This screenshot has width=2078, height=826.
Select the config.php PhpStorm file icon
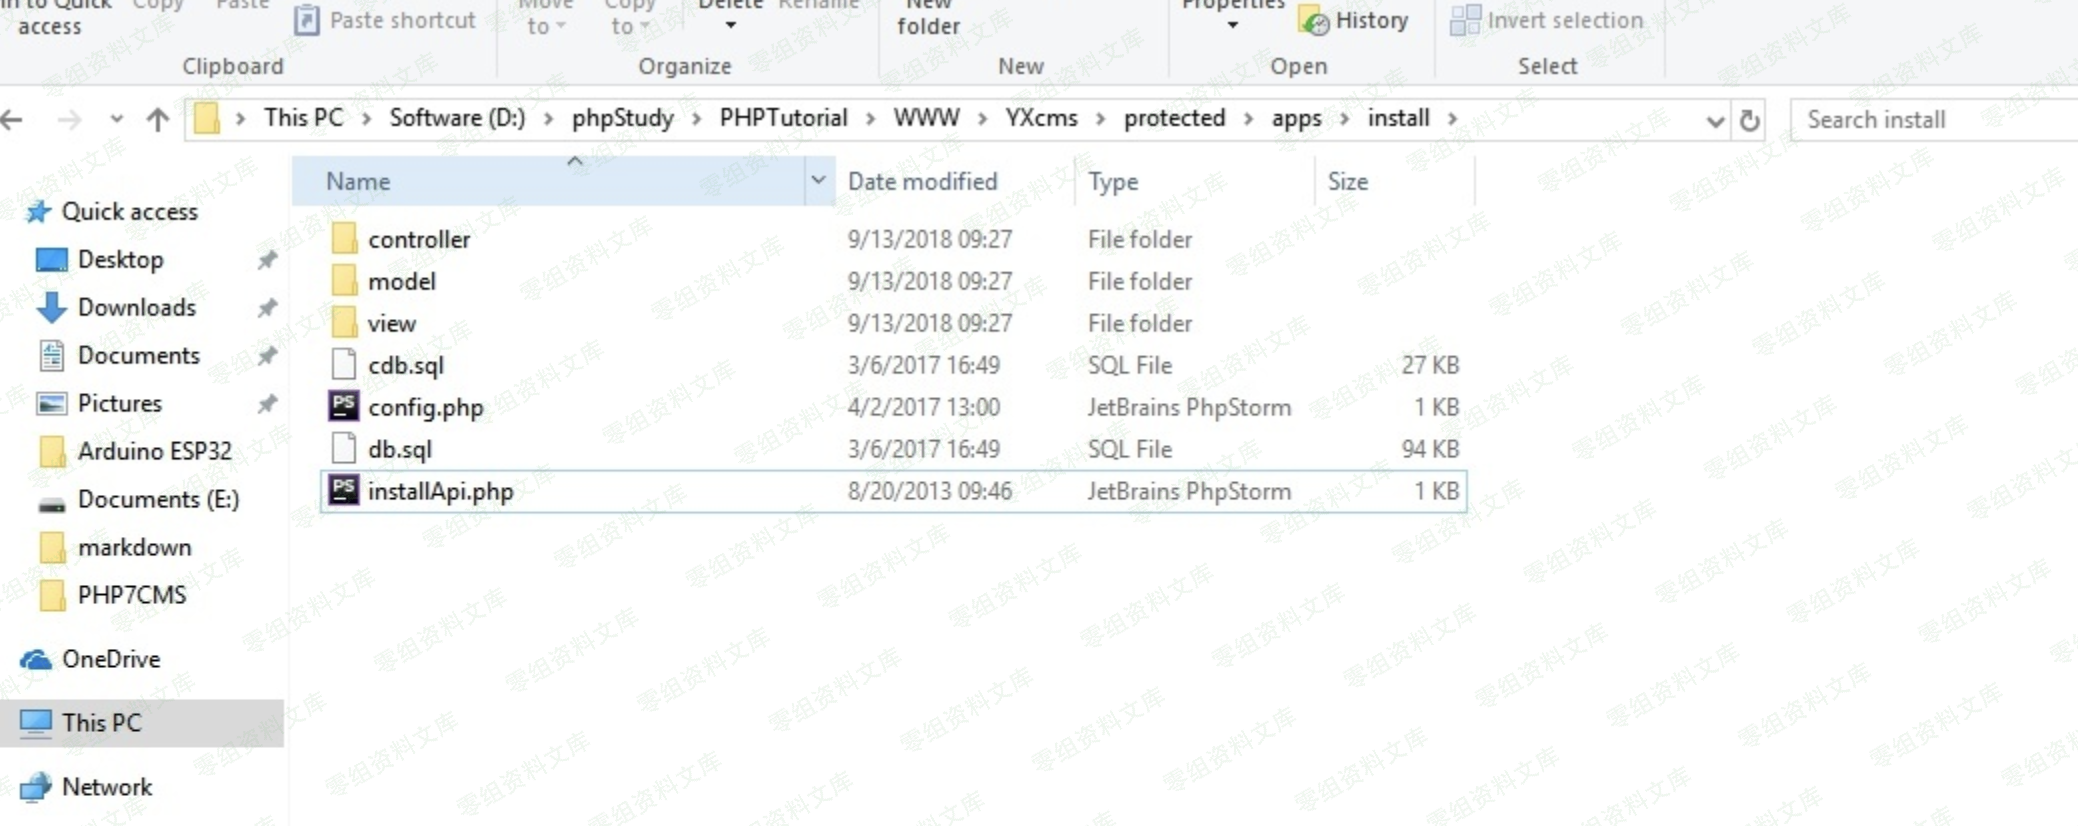point(344,406)
